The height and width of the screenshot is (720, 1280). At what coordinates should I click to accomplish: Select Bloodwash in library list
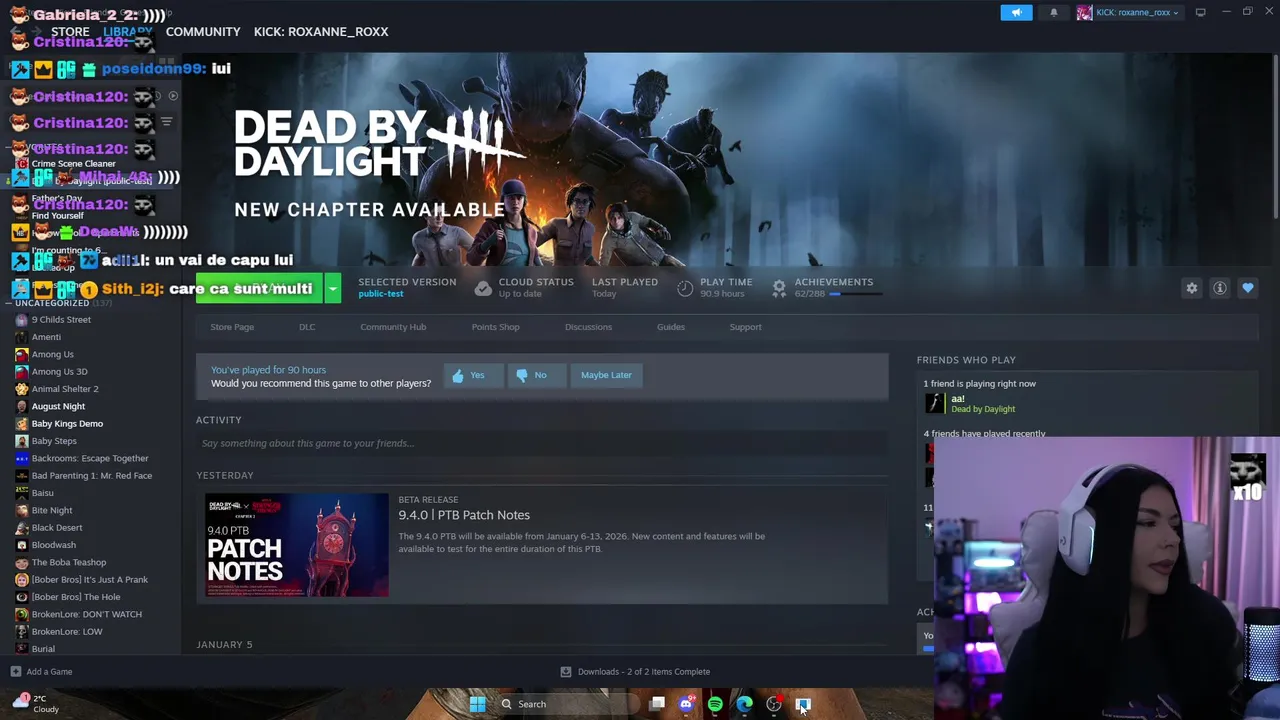(x=54, y=545)
